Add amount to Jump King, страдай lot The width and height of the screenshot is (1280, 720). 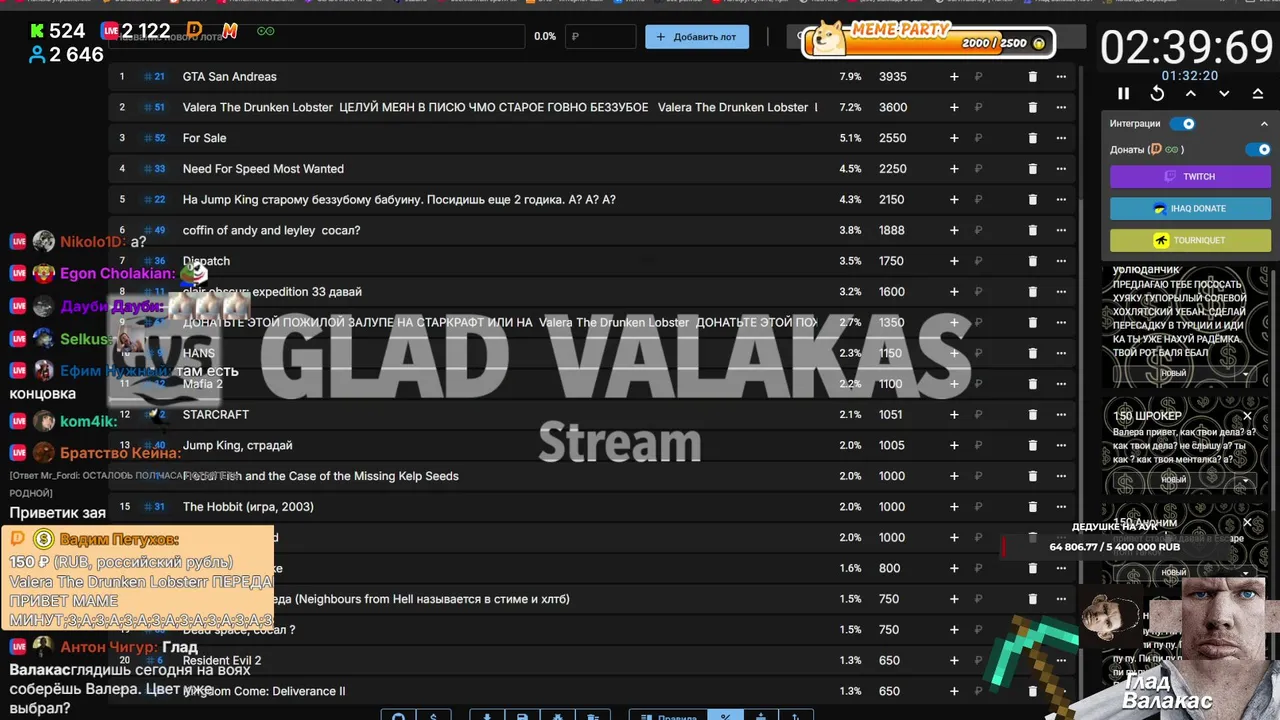[954, 445]
